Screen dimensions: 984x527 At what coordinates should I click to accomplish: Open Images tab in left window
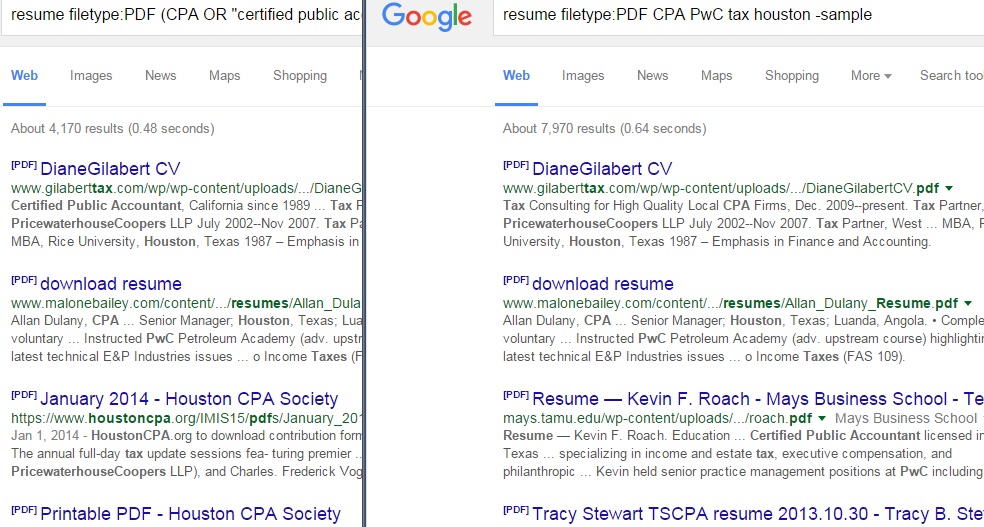tap(91, 76)
